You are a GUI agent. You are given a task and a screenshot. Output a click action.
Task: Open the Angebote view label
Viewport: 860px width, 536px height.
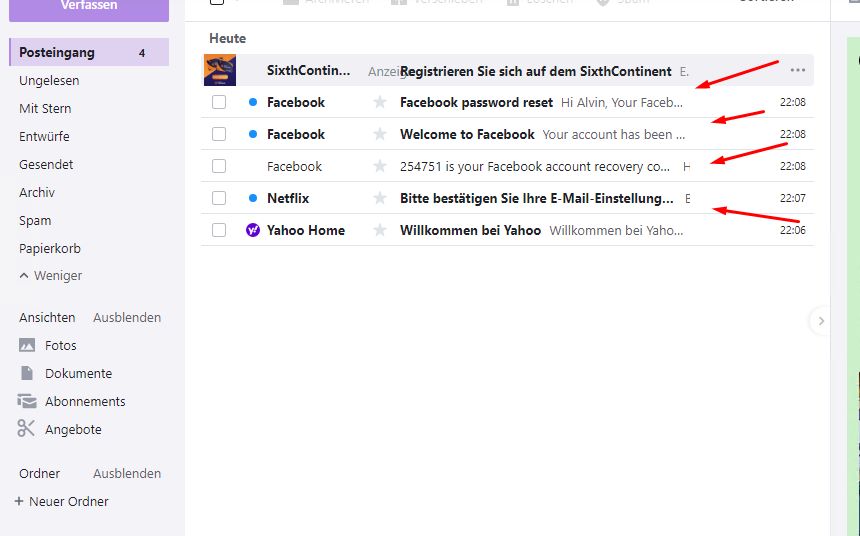pos(73,430)
